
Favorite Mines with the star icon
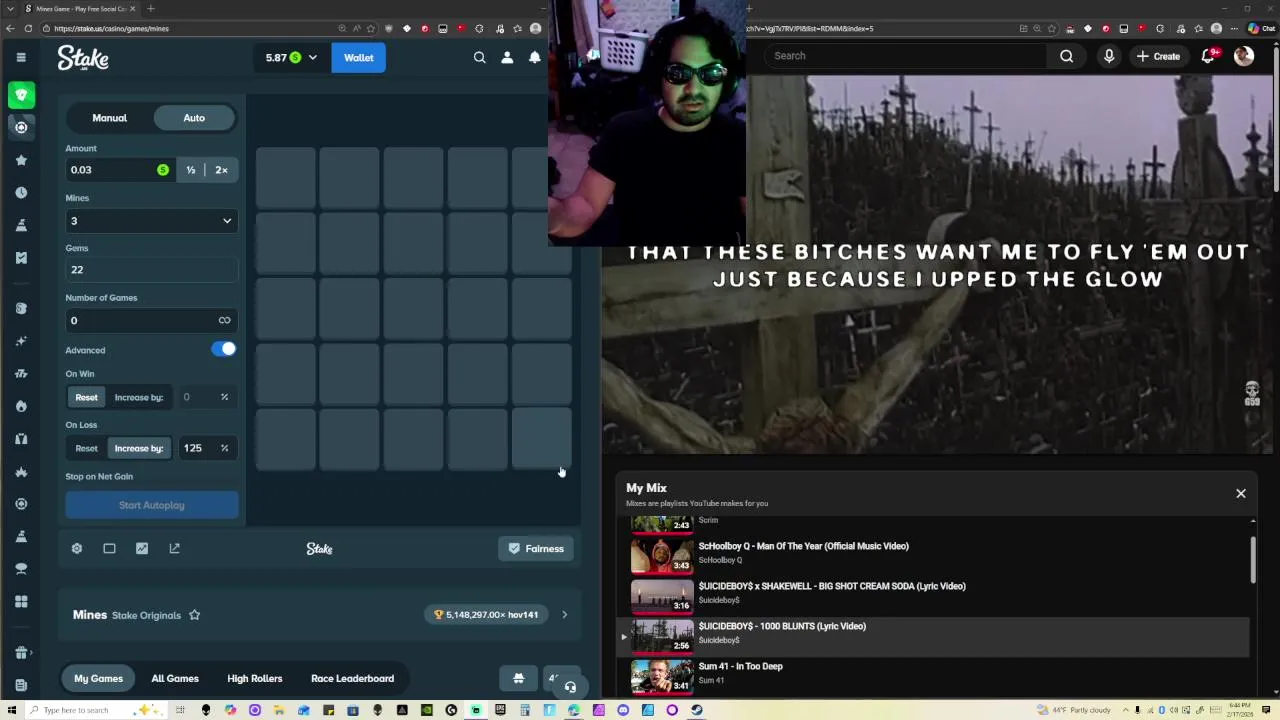195,615
